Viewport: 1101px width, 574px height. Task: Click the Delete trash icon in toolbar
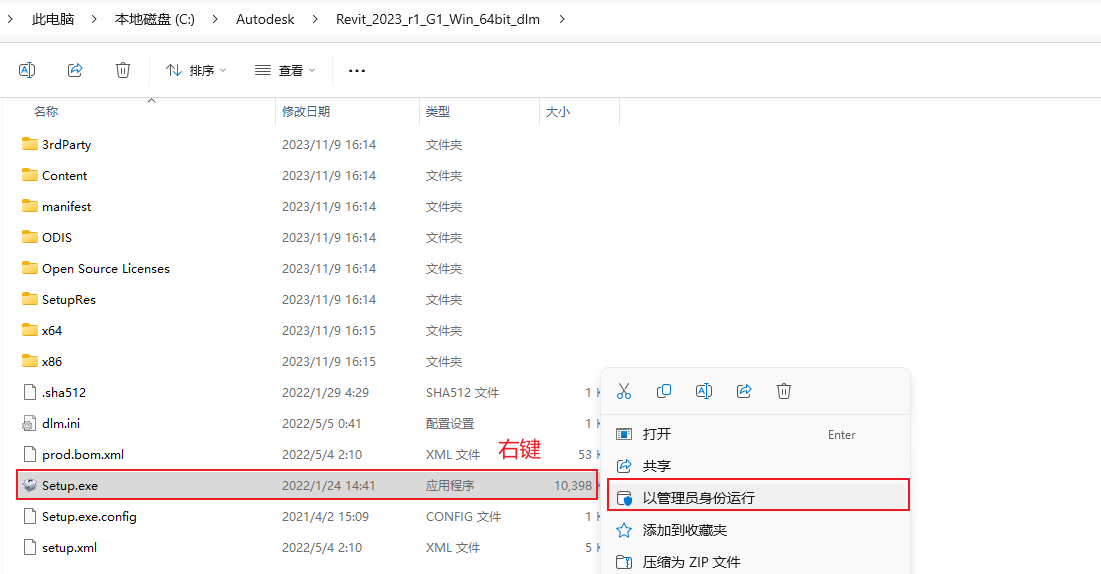click(x=123, y=70)
